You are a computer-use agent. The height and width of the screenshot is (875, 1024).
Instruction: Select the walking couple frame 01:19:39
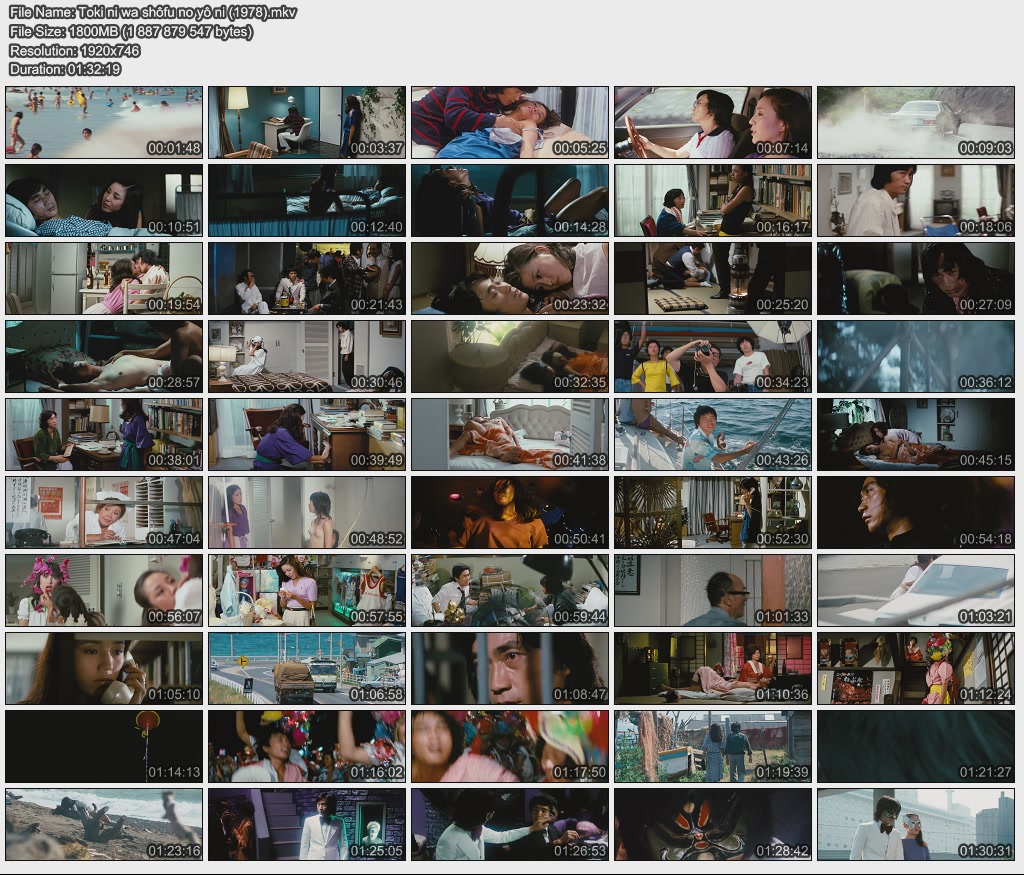(x=713, y=746)
